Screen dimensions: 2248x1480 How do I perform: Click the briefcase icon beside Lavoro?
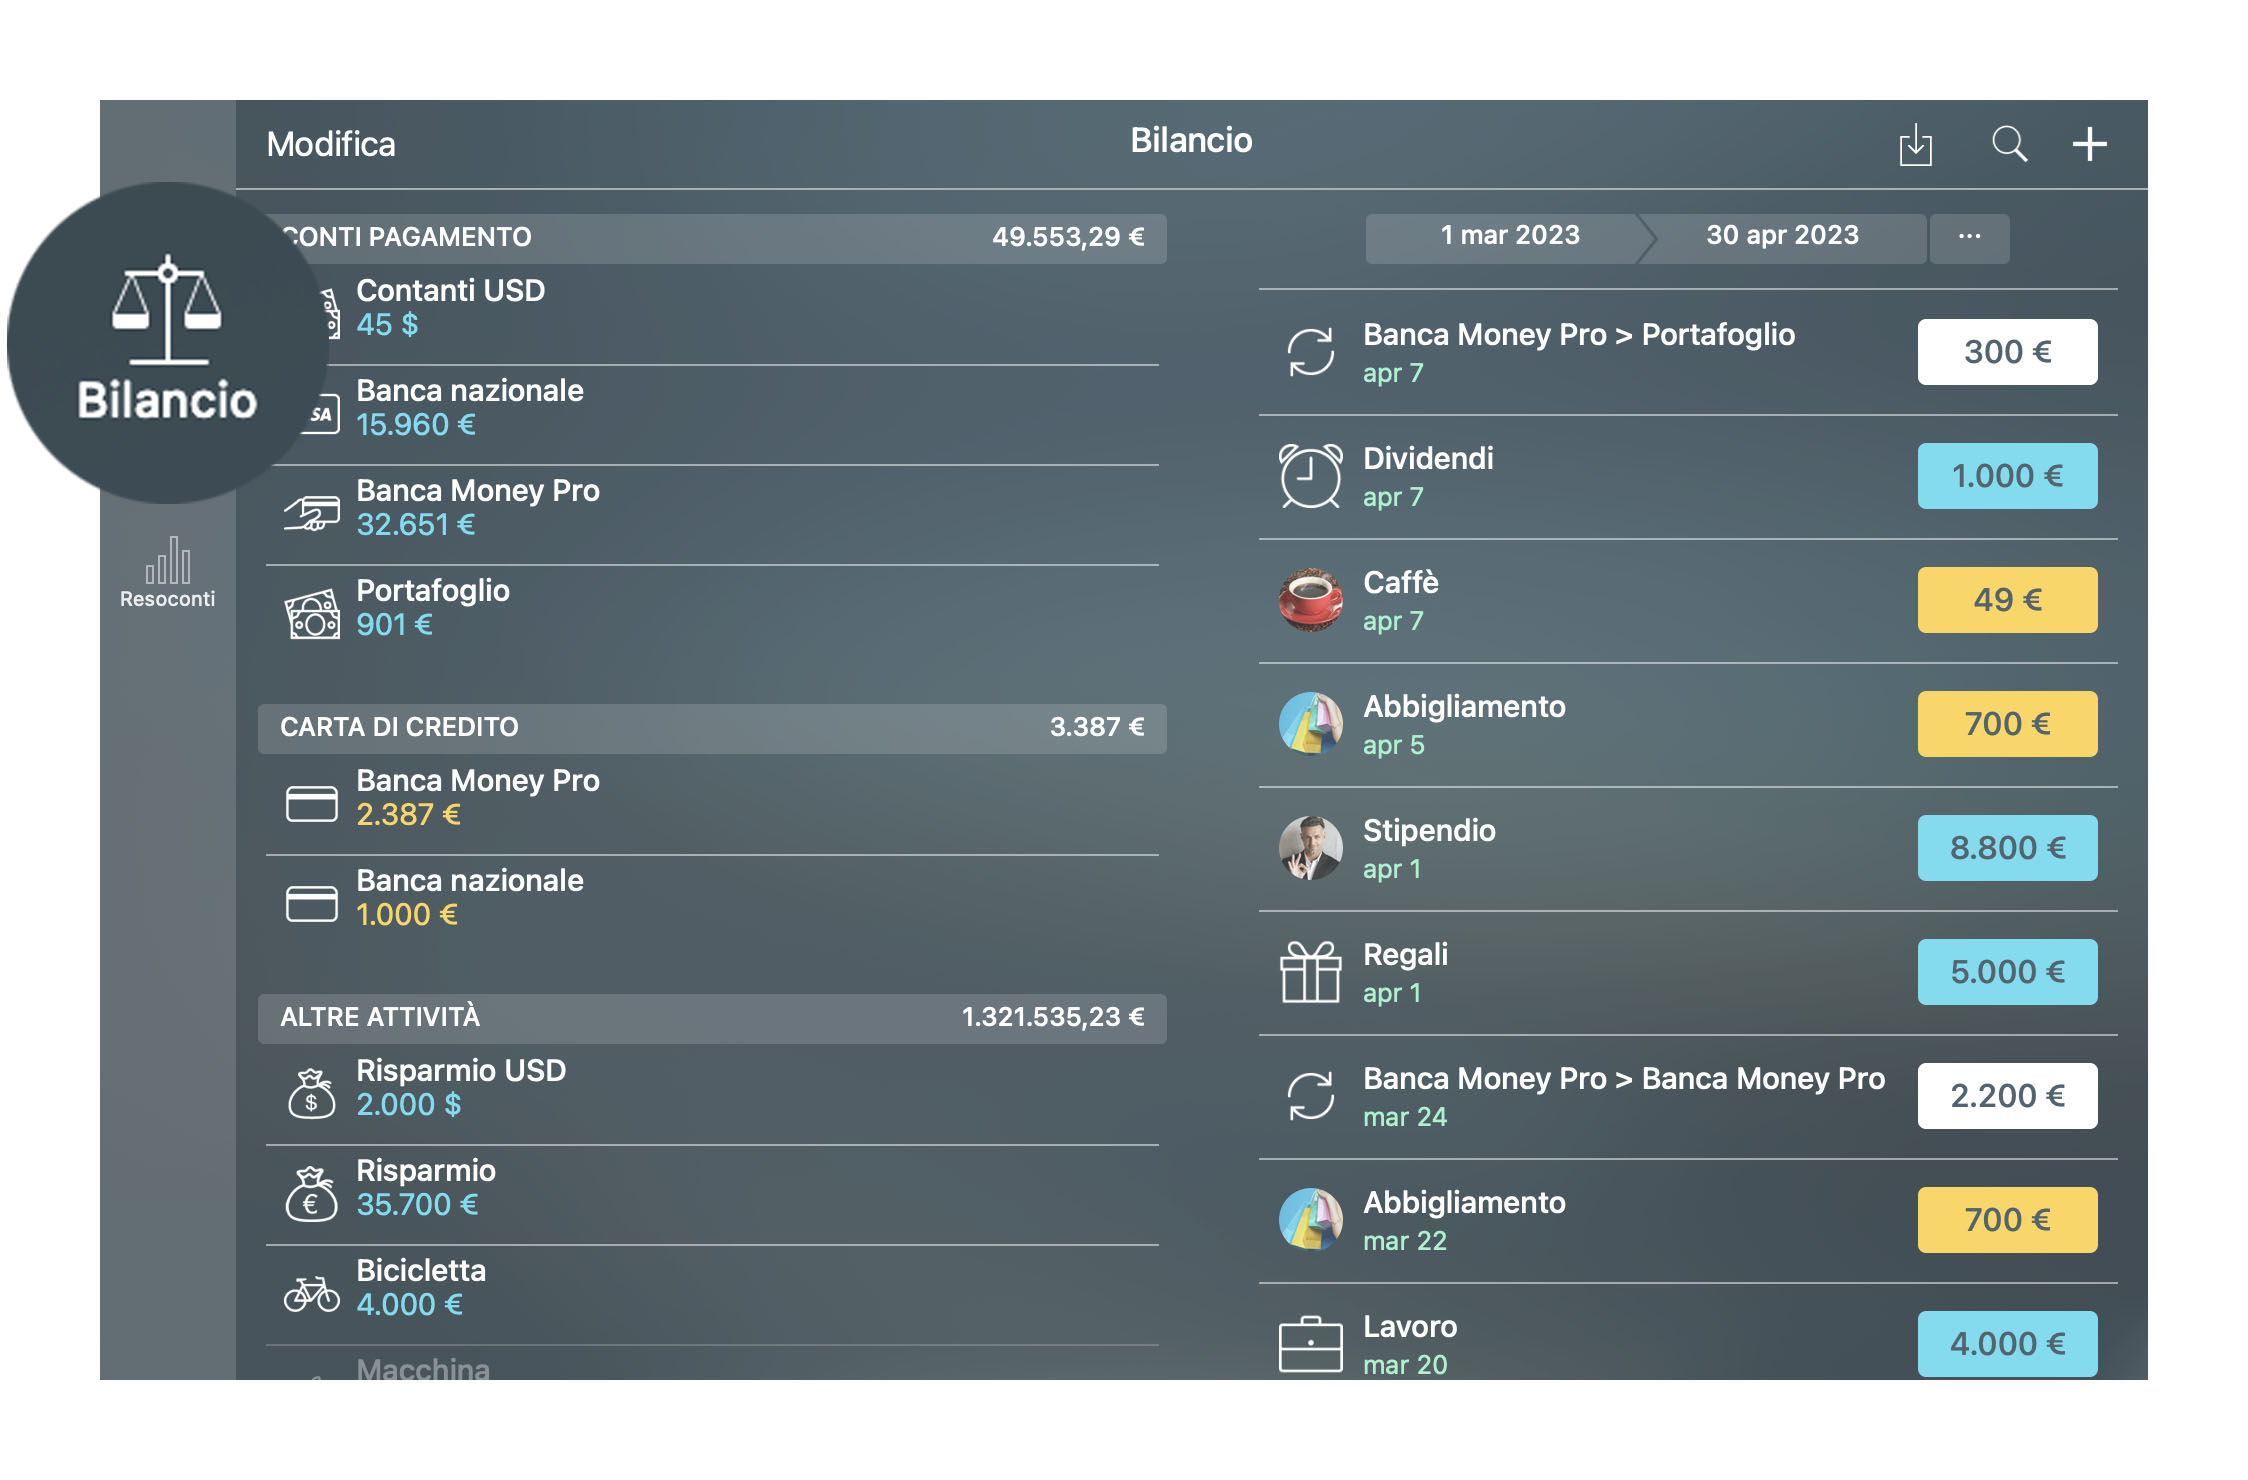(x=1311, y=1343)
